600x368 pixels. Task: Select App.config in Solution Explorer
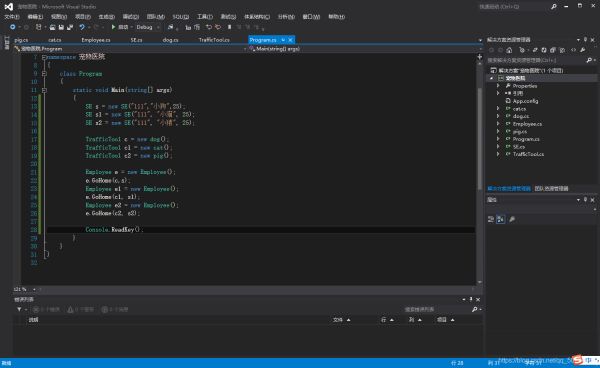525,101
